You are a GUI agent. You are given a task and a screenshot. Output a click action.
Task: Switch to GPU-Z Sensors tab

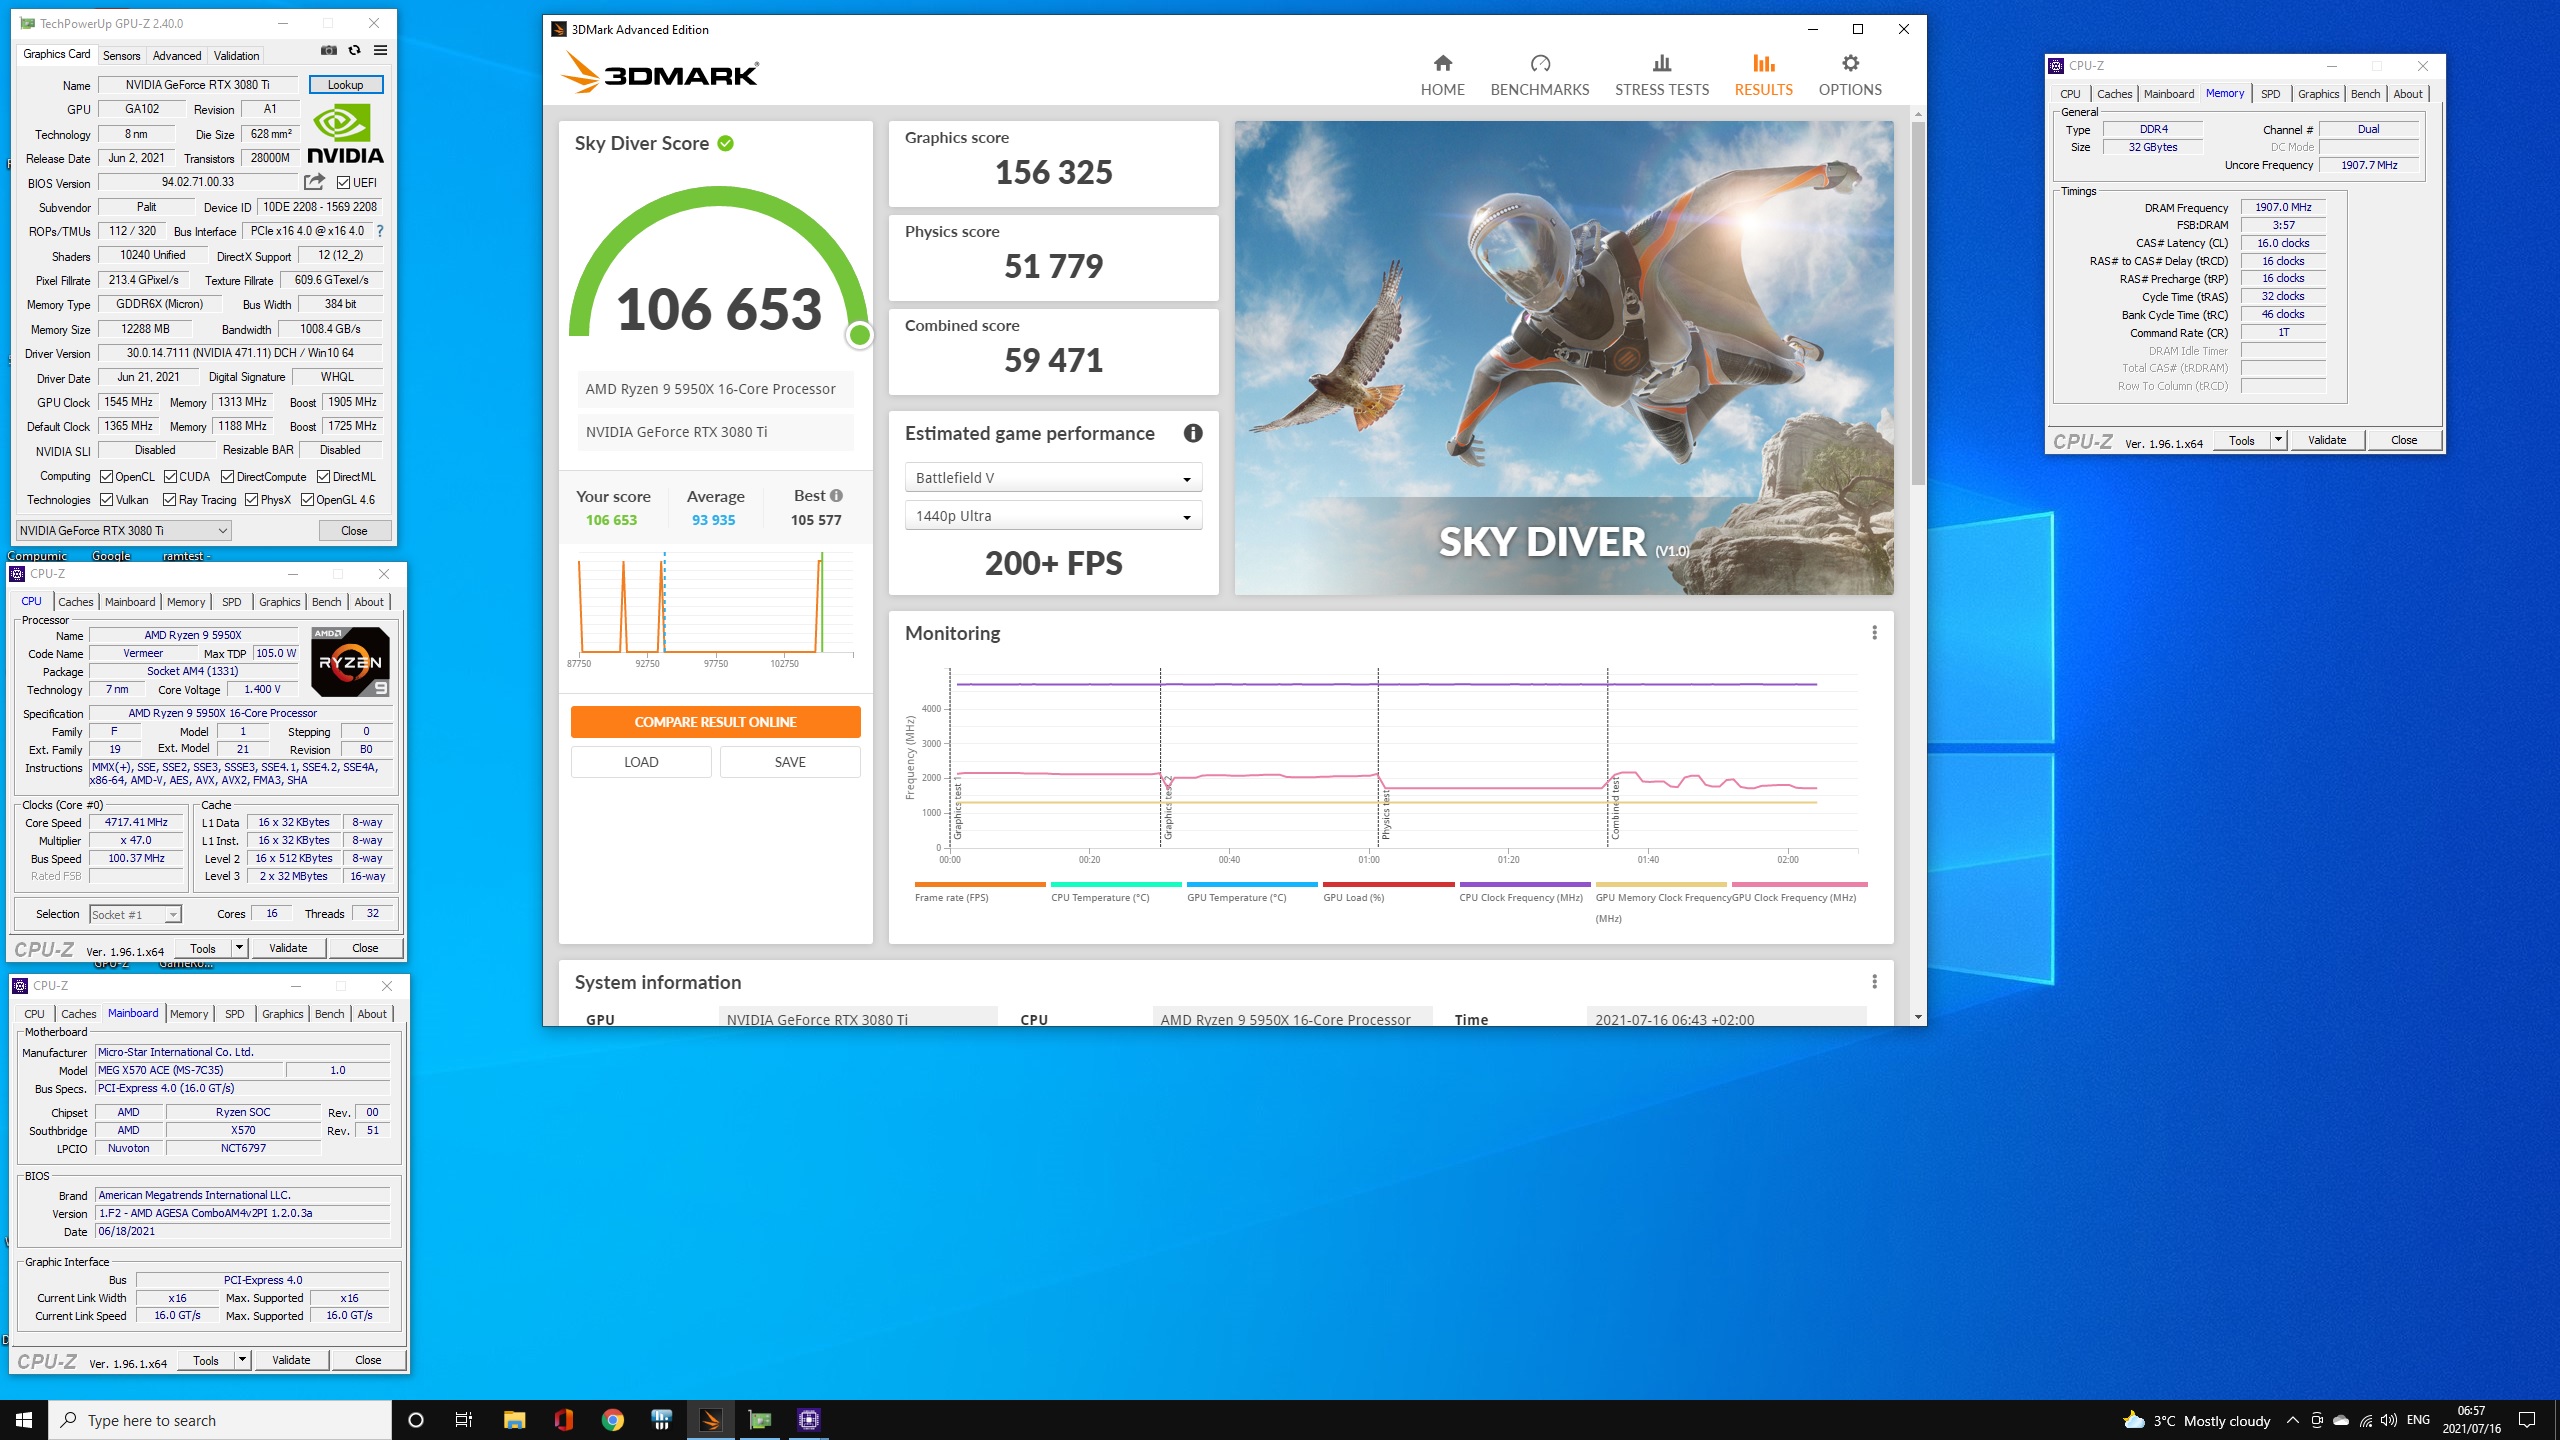pyautogui.click(x=121, y=56)
